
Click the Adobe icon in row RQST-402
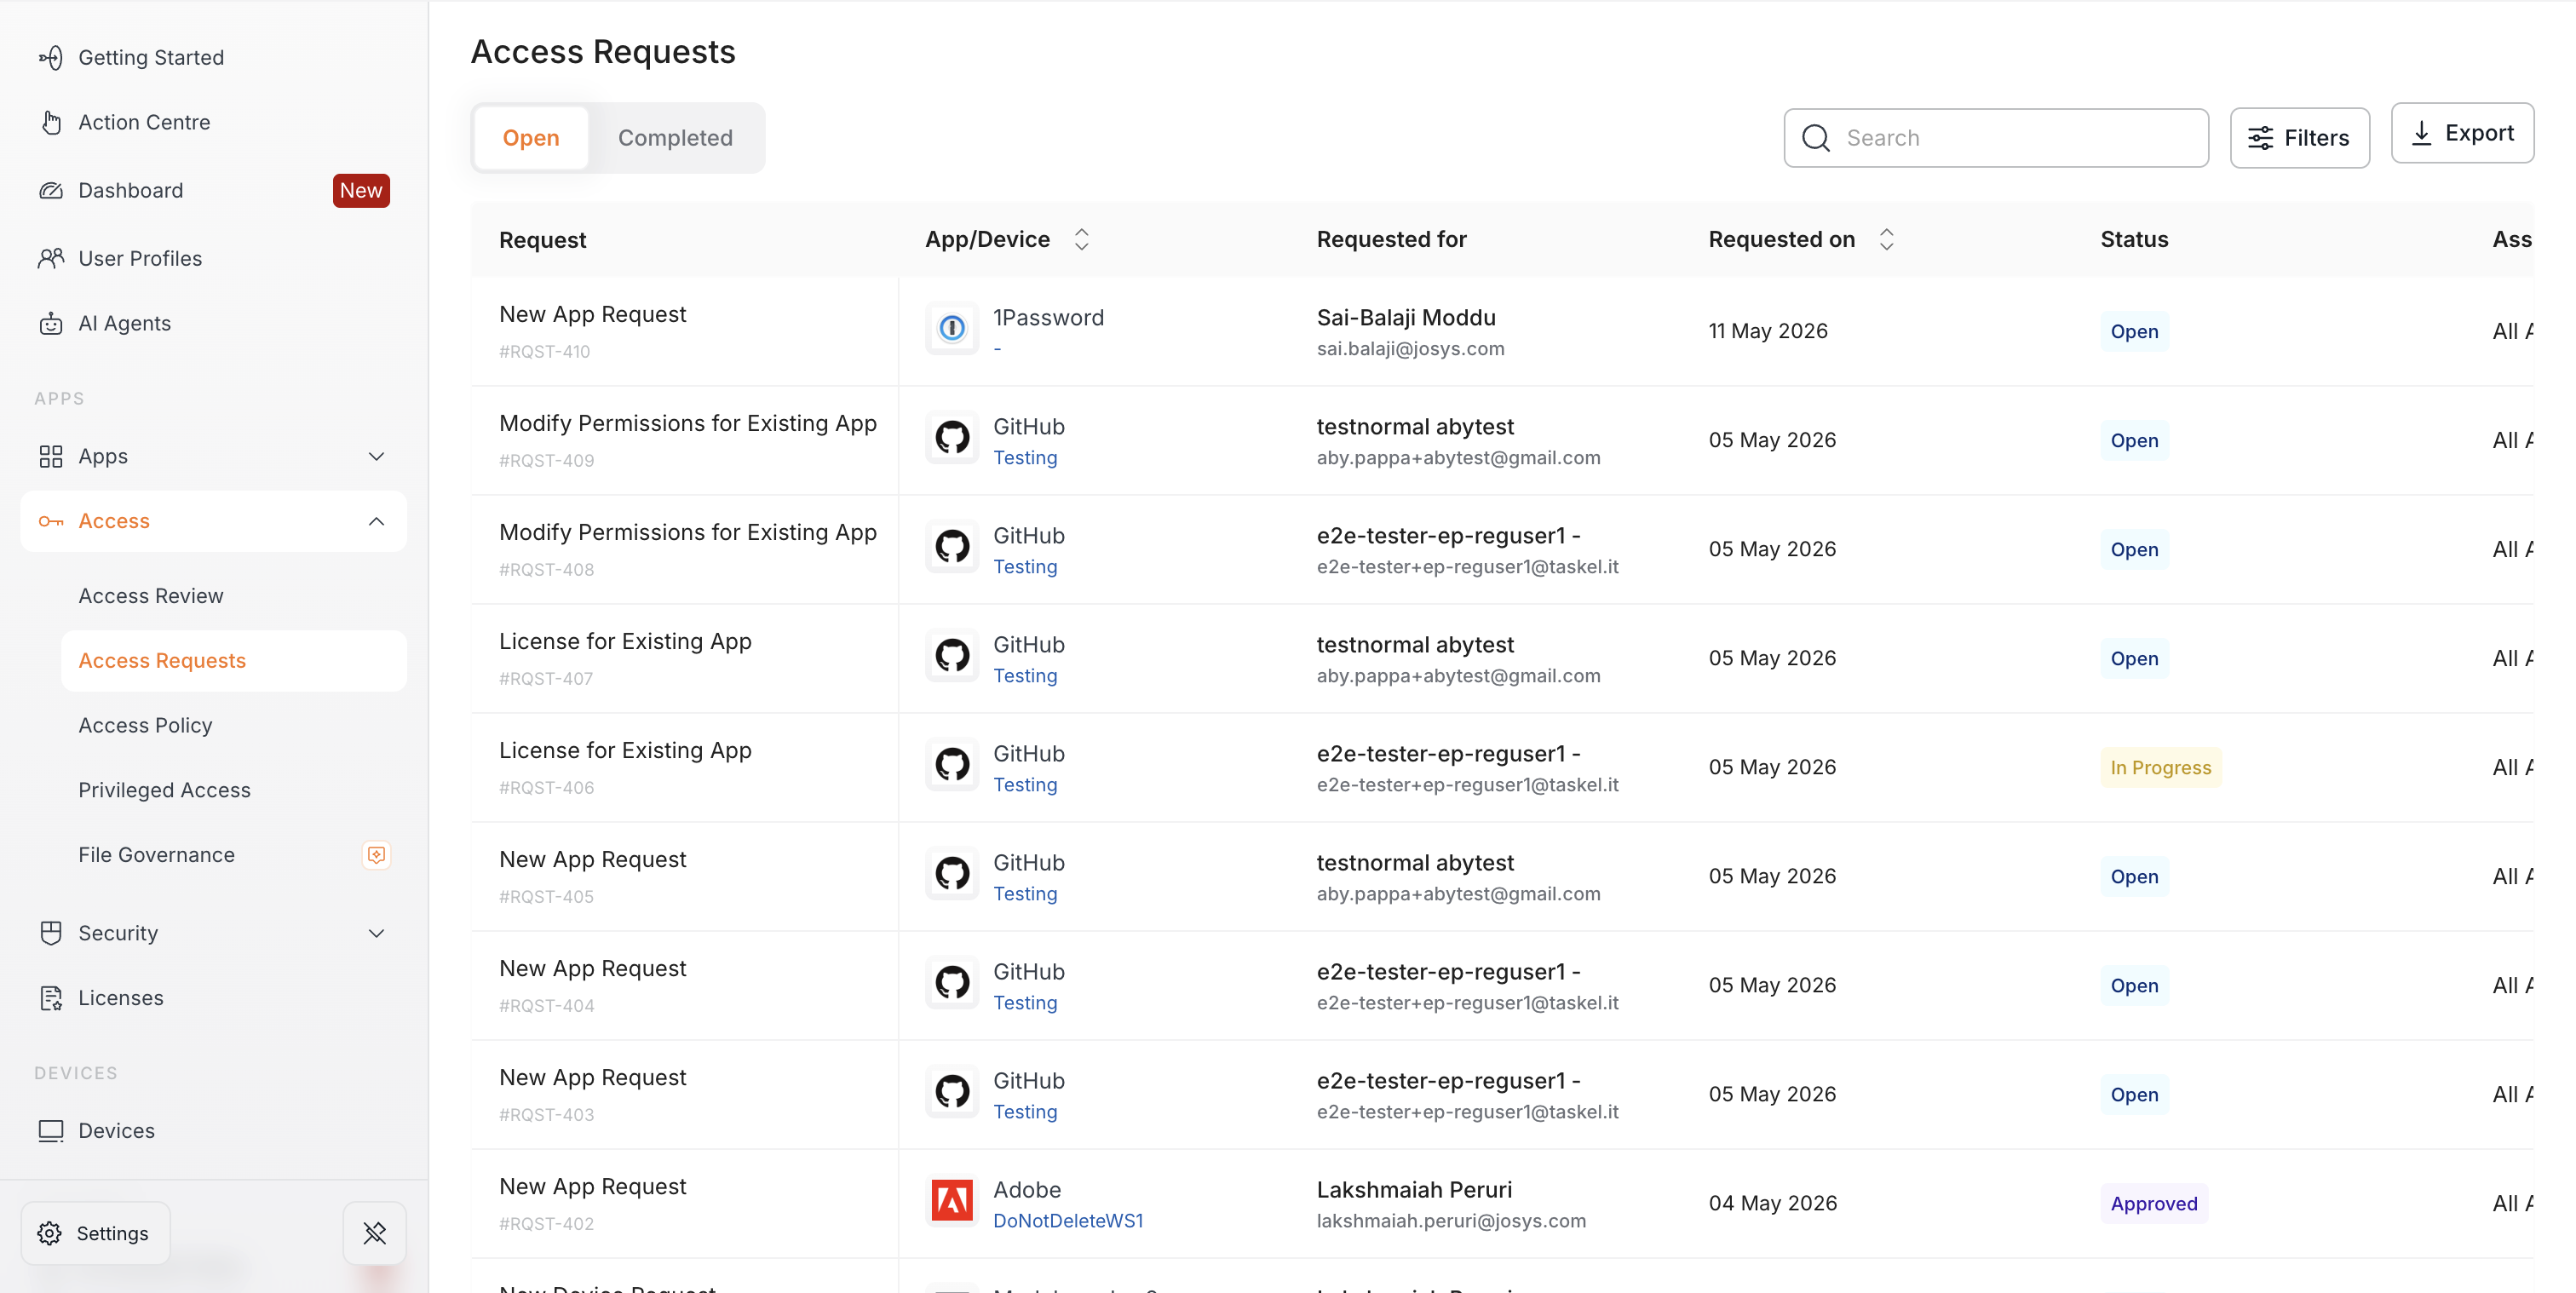coord(952,1200)
